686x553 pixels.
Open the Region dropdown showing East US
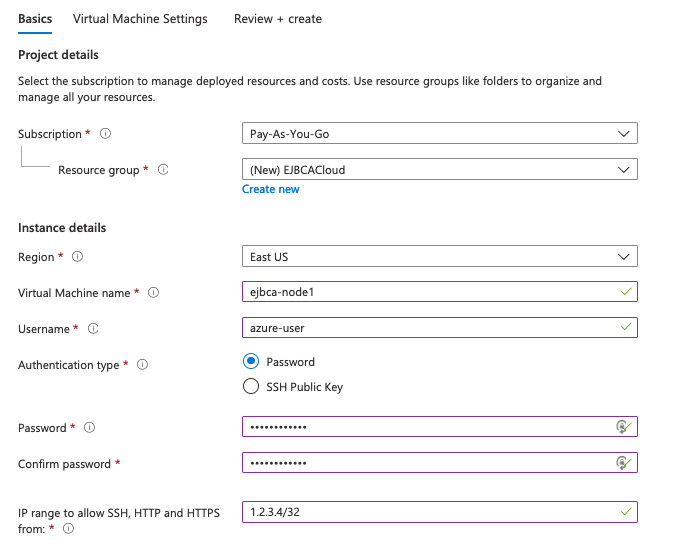click(x=439, y=257)
